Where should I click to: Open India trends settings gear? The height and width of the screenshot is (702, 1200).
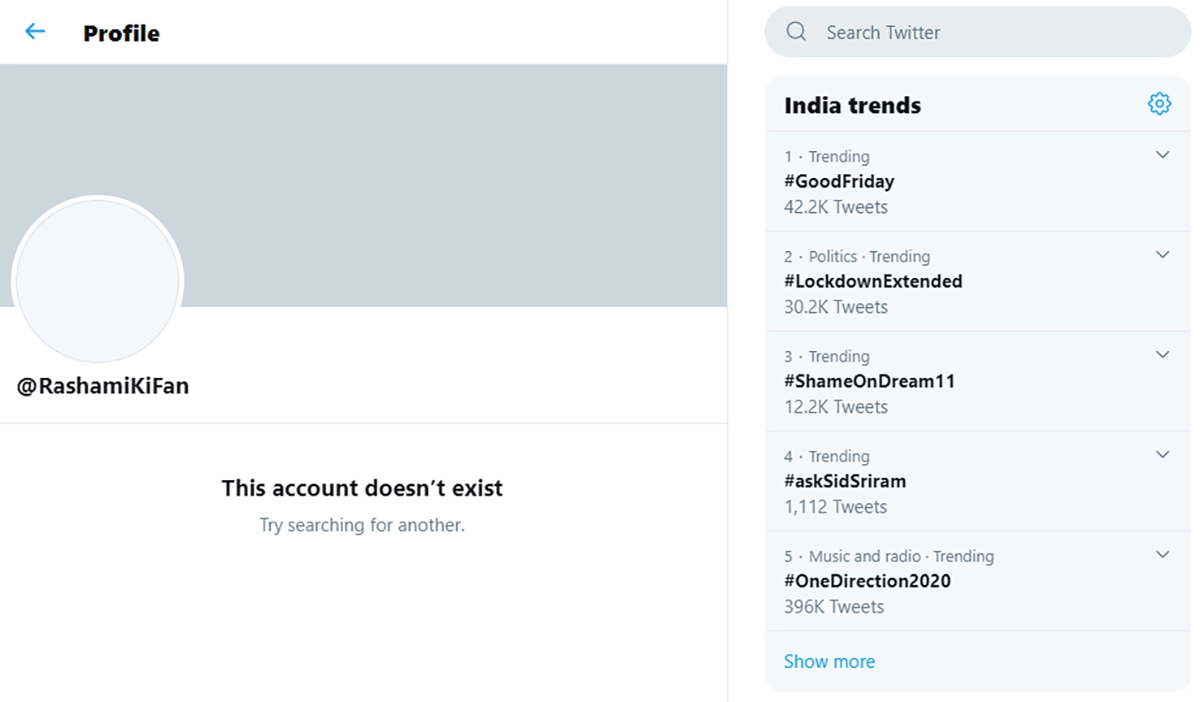point(1159,104)
